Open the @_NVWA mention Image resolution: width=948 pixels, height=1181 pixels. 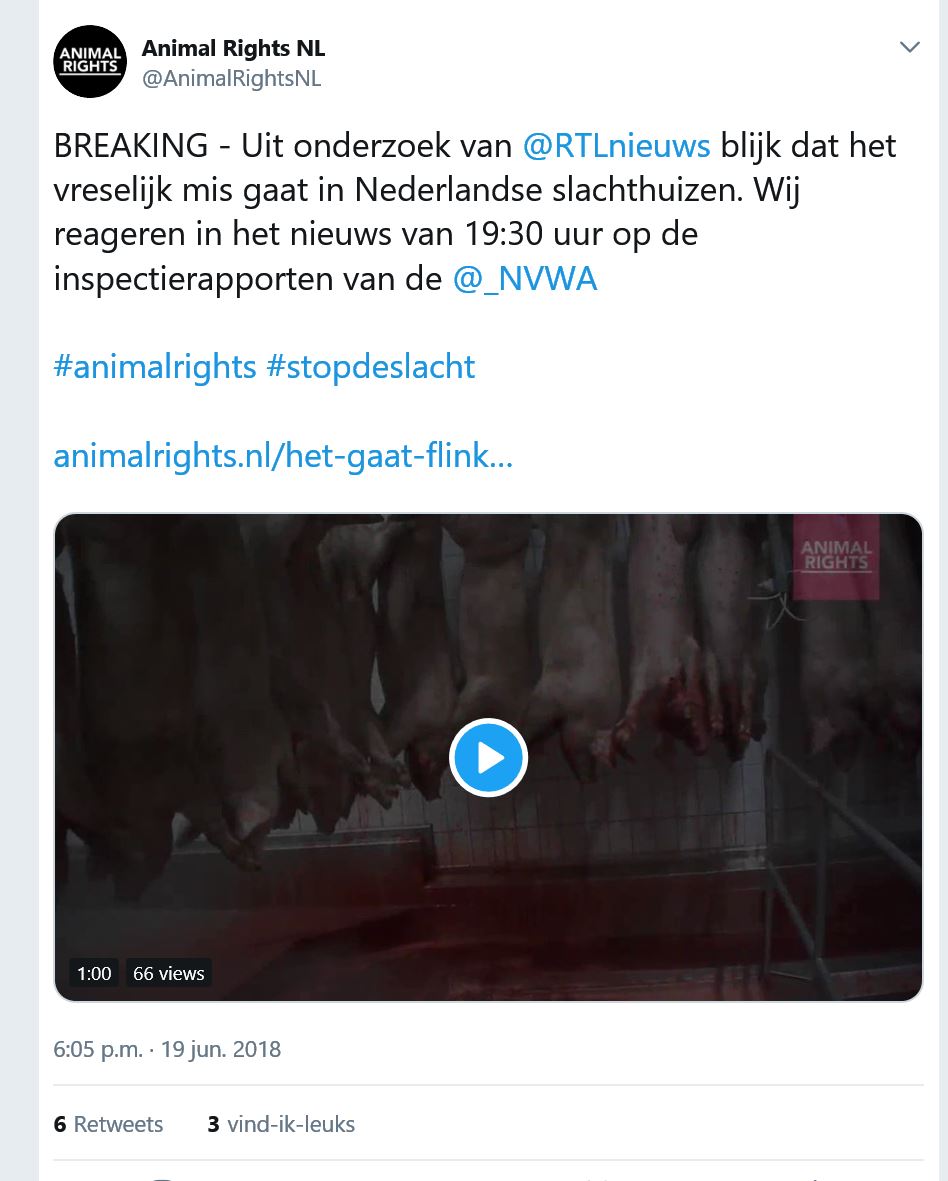[525, 279]
